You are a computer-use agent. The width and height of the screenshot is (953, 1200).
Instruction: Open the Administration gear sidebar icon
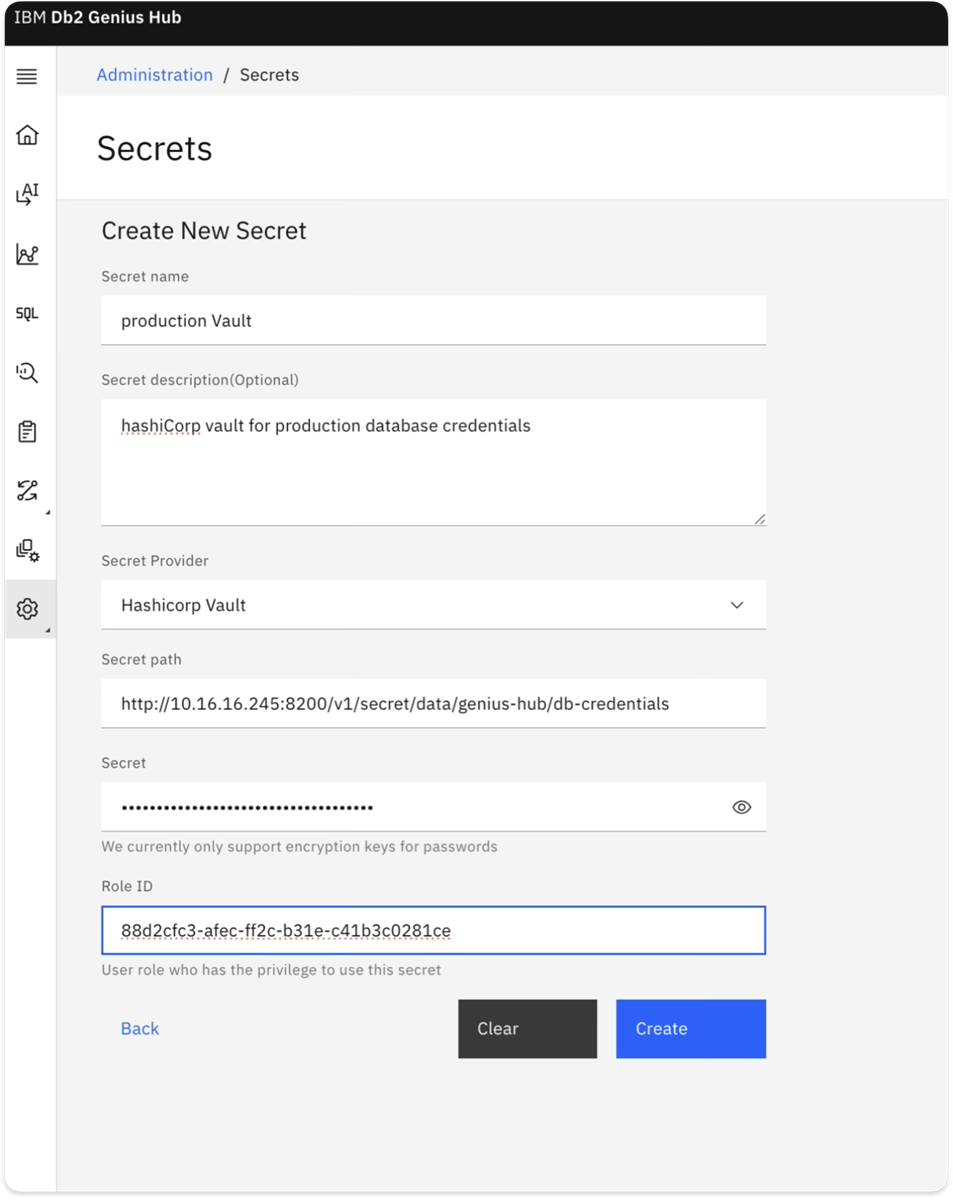click(27, 609)
